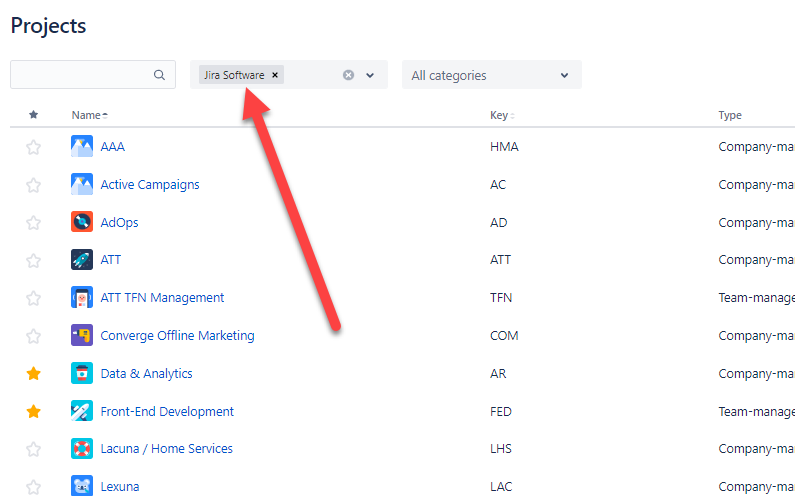Open the ATT project link
795x496 pixels.
click(111, 260)
